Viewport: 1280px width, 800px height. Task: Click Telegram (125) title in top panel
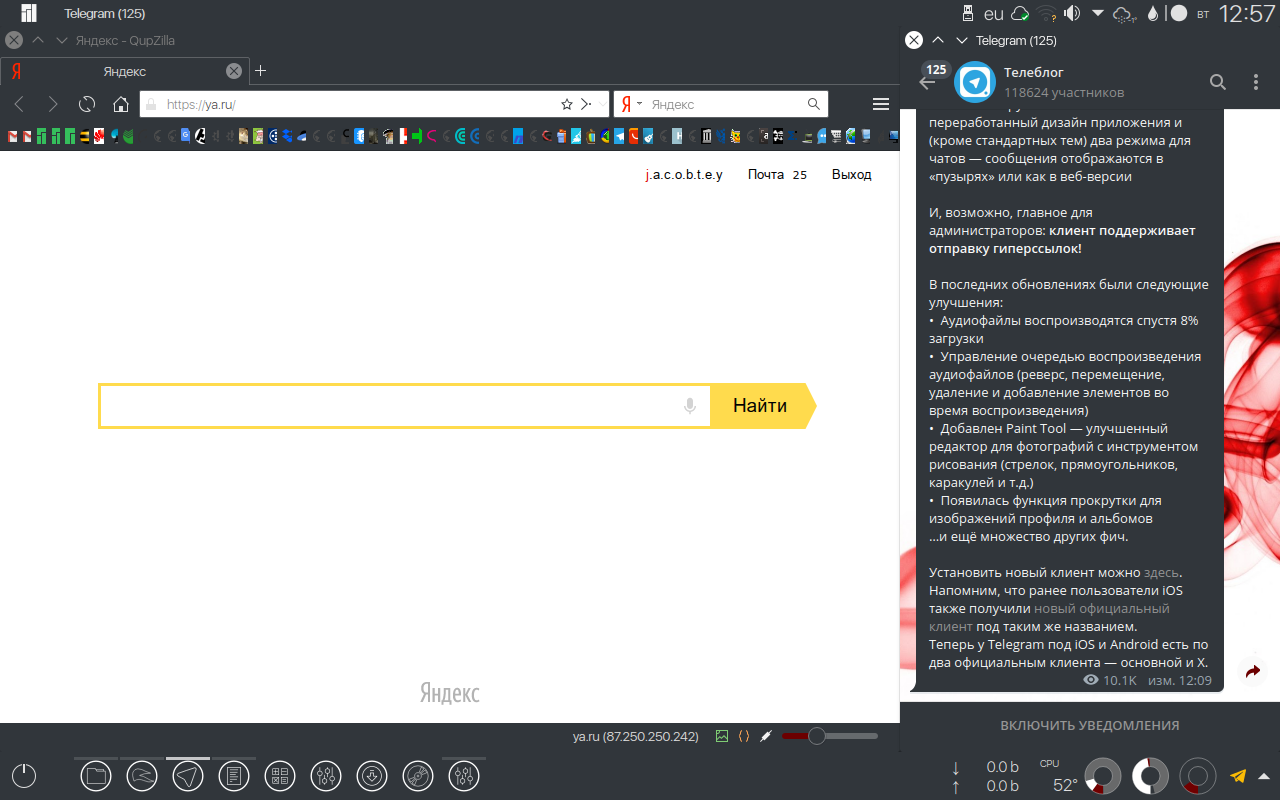point(104,14)
